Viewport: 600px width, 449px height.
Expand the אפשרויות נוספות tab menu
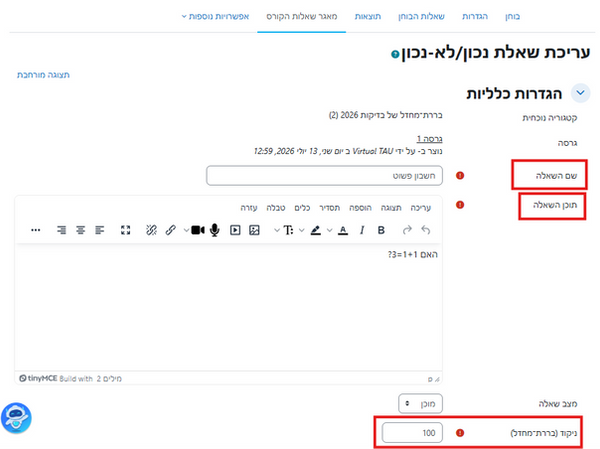(215, 16)
